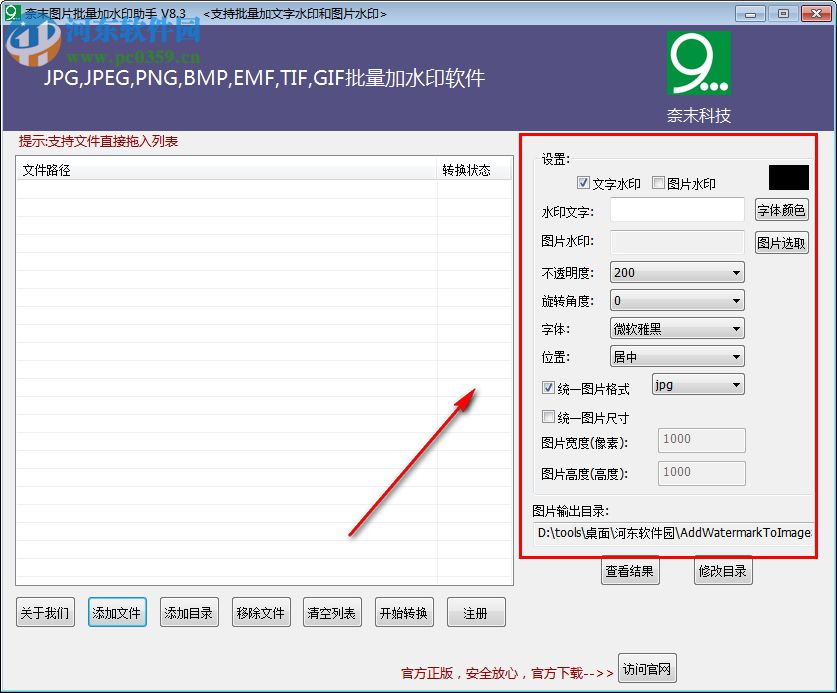Click the 字体颜色 button

tap(781, 211)
